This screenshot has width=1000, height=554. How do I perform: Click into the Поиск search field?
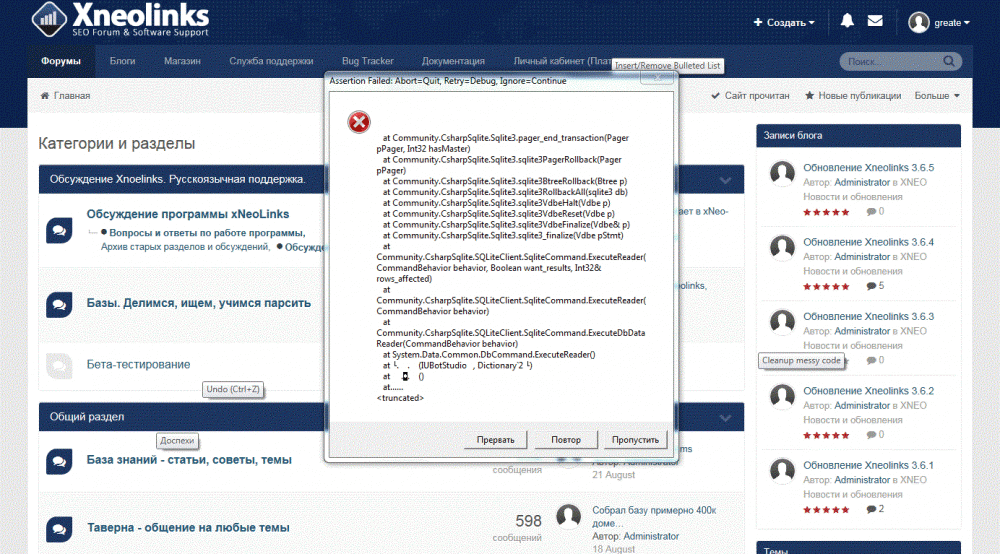890,61
